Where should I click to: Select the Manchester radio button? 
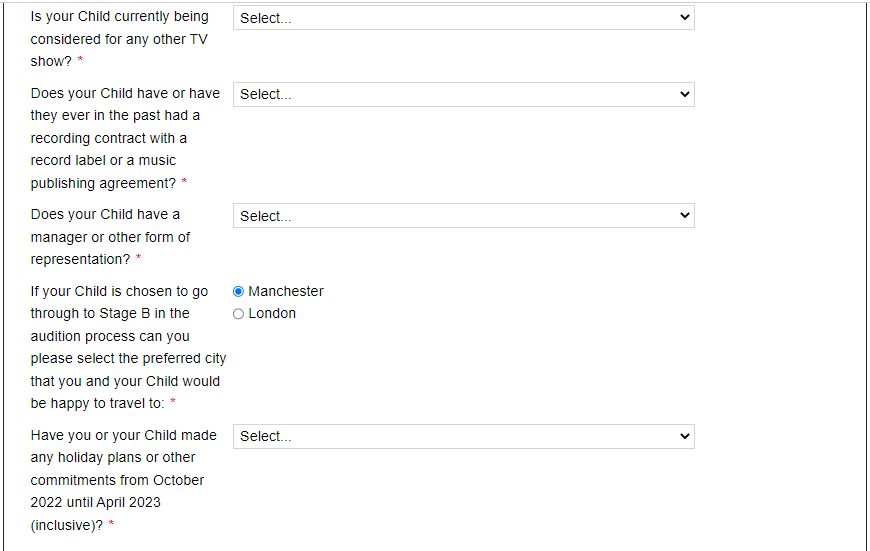coord(239,292)
